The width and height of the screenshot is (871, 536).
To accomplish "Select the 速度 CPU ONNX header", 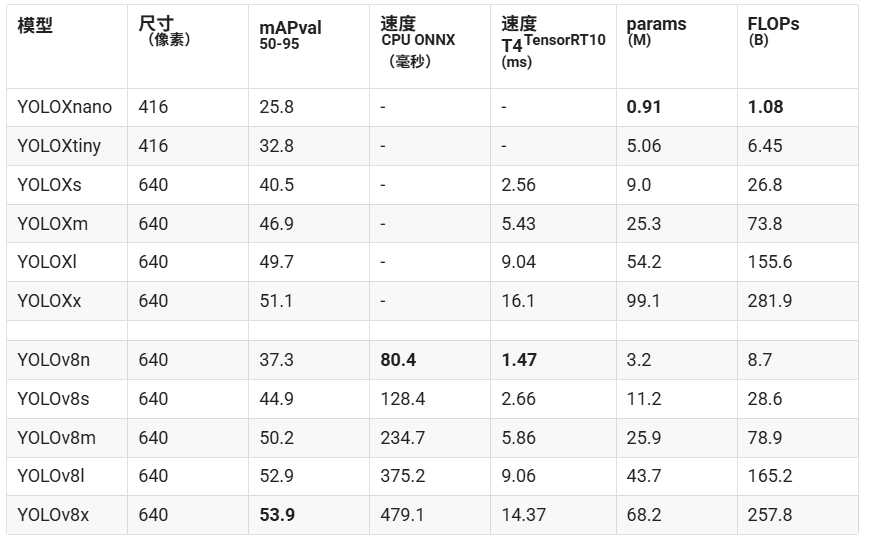I will pos(418,42).
